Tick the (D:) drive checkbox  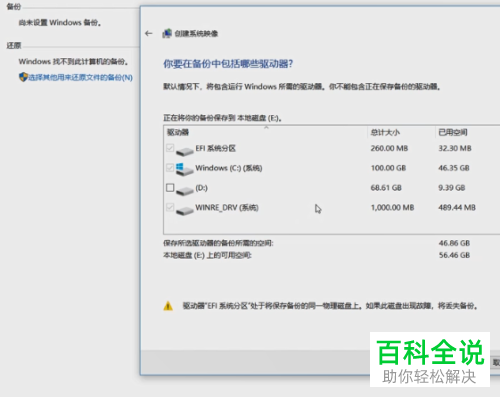click(x=170, y=188)
